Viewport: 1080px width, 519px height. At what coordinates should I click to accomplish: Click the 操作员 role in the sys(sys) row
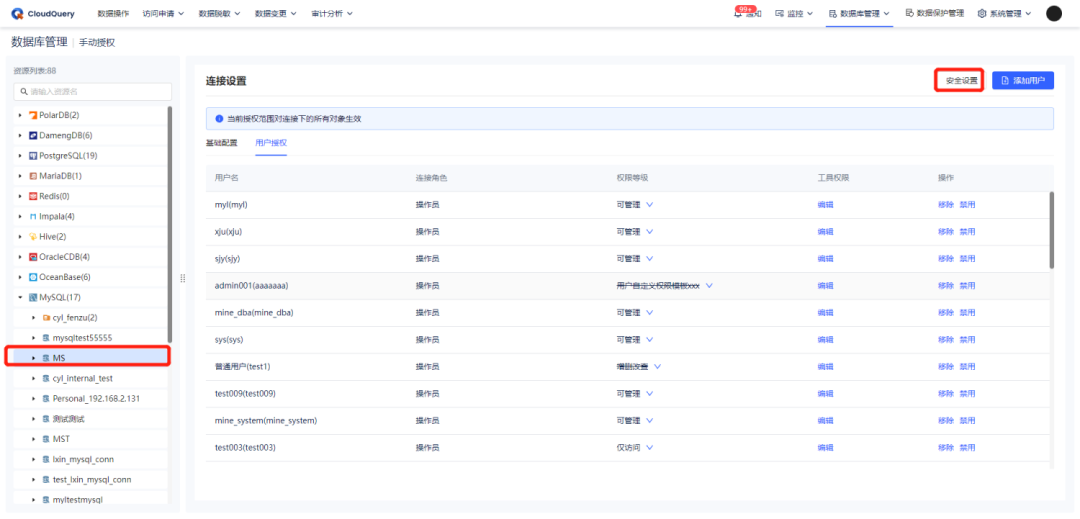[x=427, y=339]
